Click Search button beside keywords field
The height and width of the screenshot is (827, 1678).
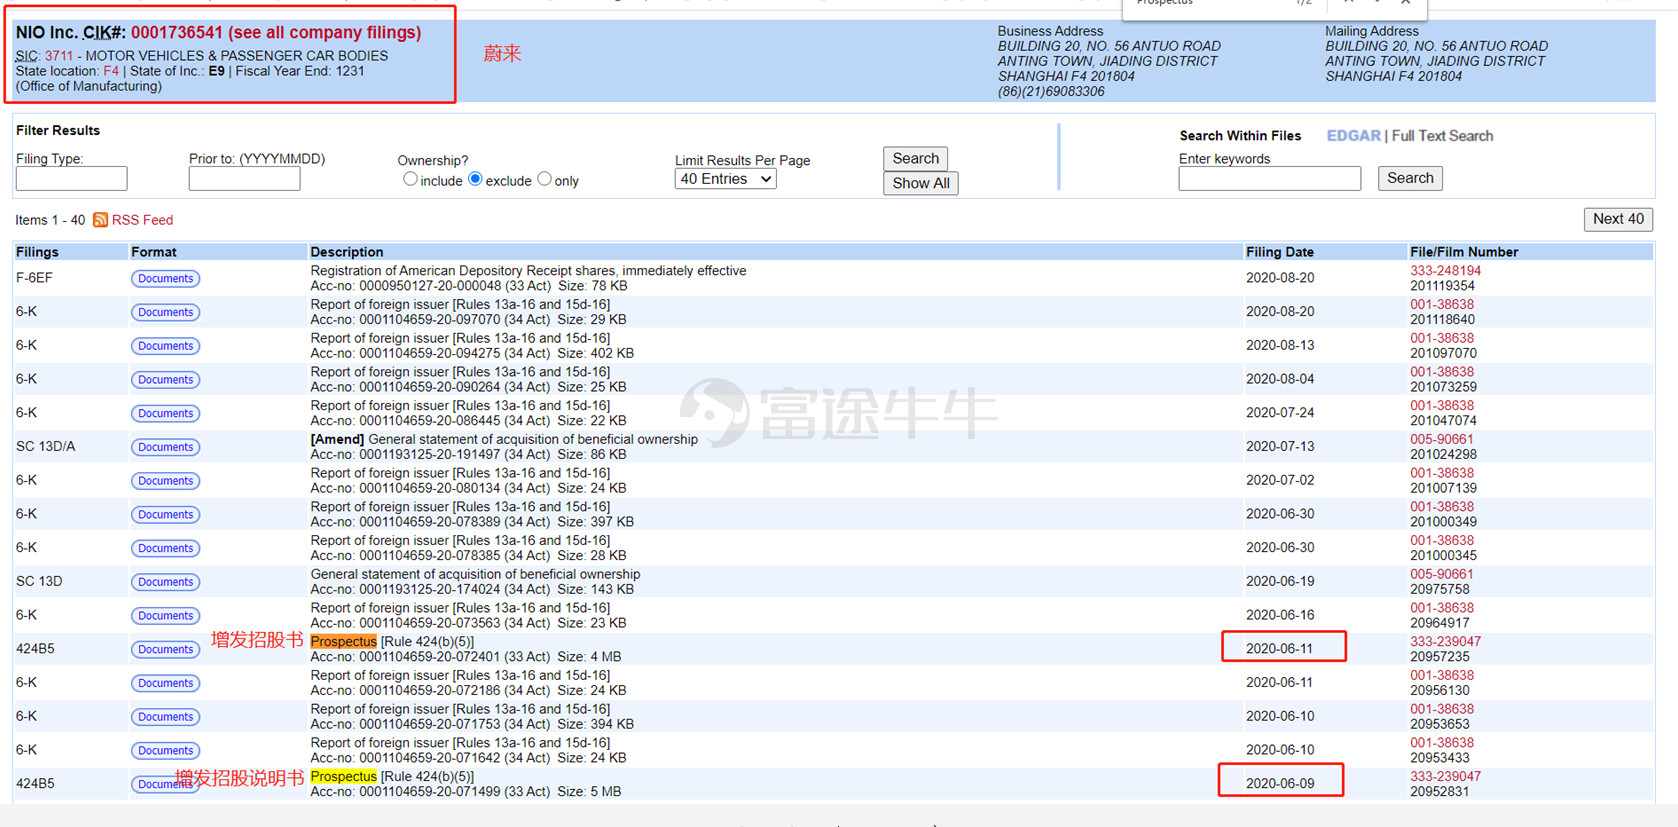click(x=1409, y=178)
